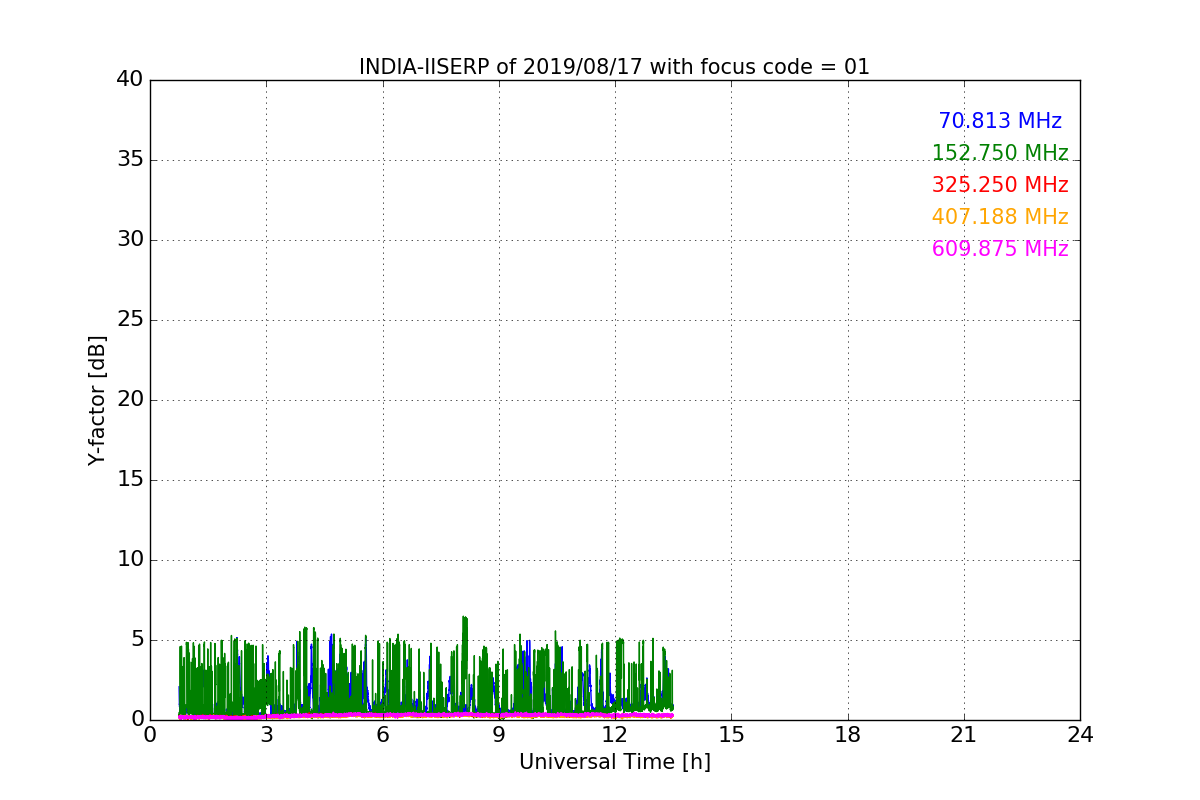The image size is (1200, 800).
Task: Select the 407.188 MHz legend label
Action: 1000,217
